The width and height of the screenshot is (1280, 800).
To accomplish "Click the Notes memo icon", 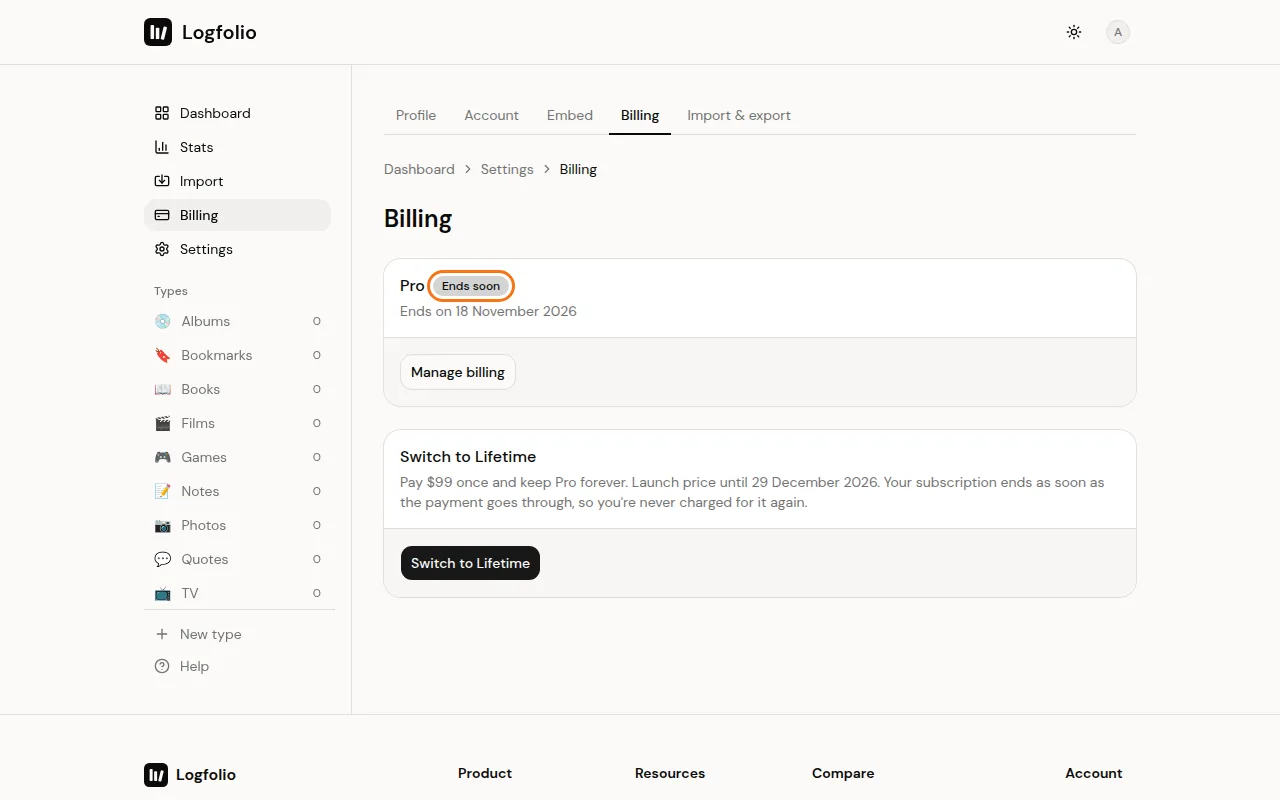I will click(x=163, y=491).
